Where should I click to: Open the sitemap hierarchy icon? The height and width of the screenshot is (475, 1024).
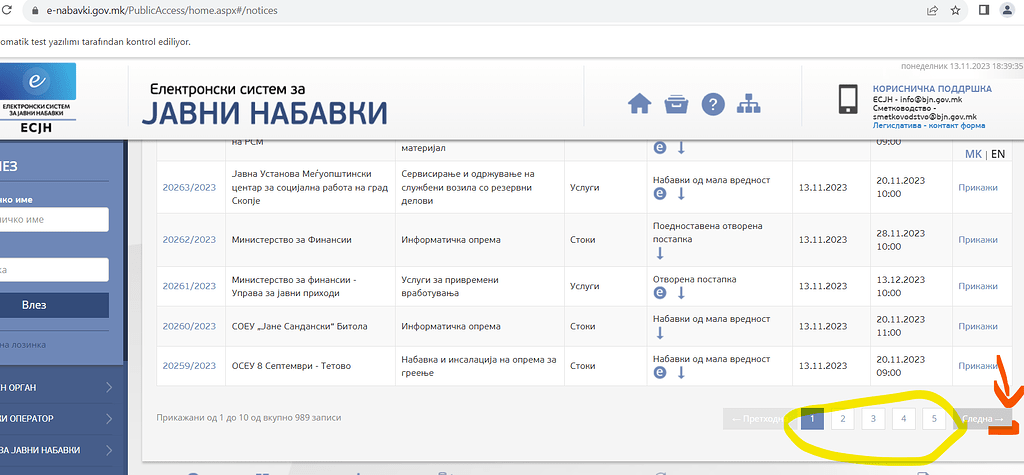tap(749, 104)
